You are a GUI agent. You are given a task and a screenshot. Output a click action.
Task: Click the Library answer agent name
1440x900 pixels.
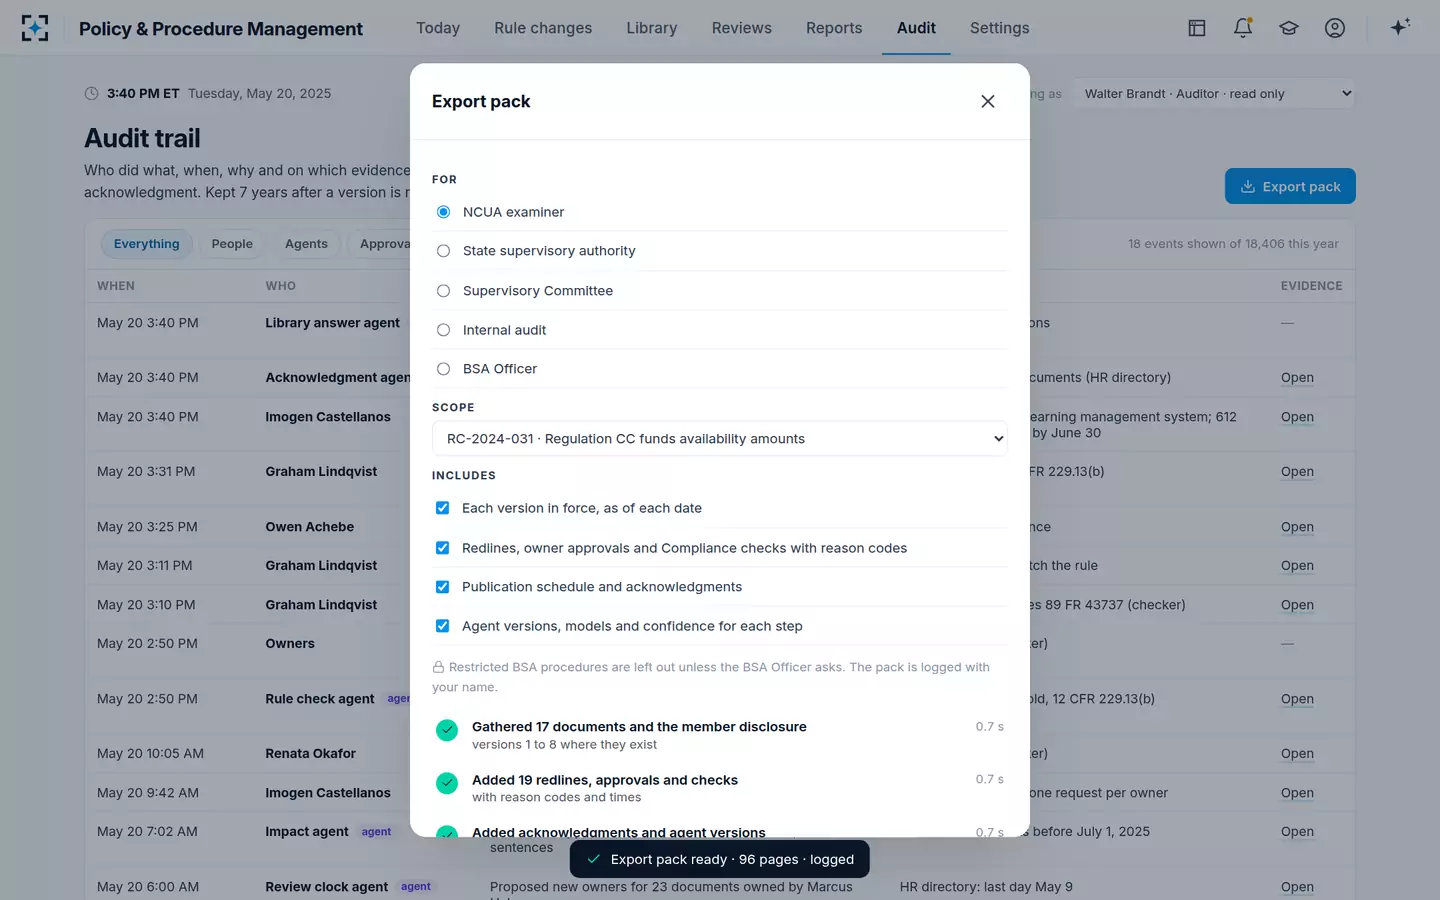coord(332,323)
